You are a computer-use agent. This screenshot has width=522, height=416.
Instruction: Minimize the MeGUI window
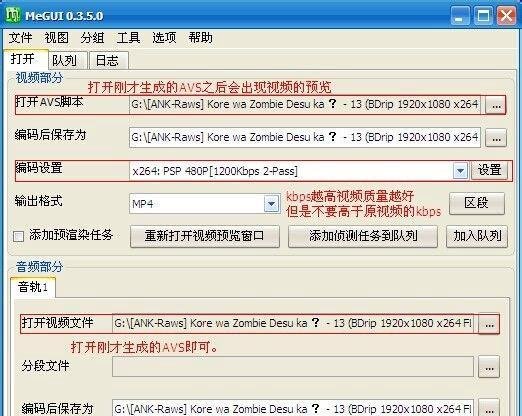pyautogui.click(x=460, y=16)
